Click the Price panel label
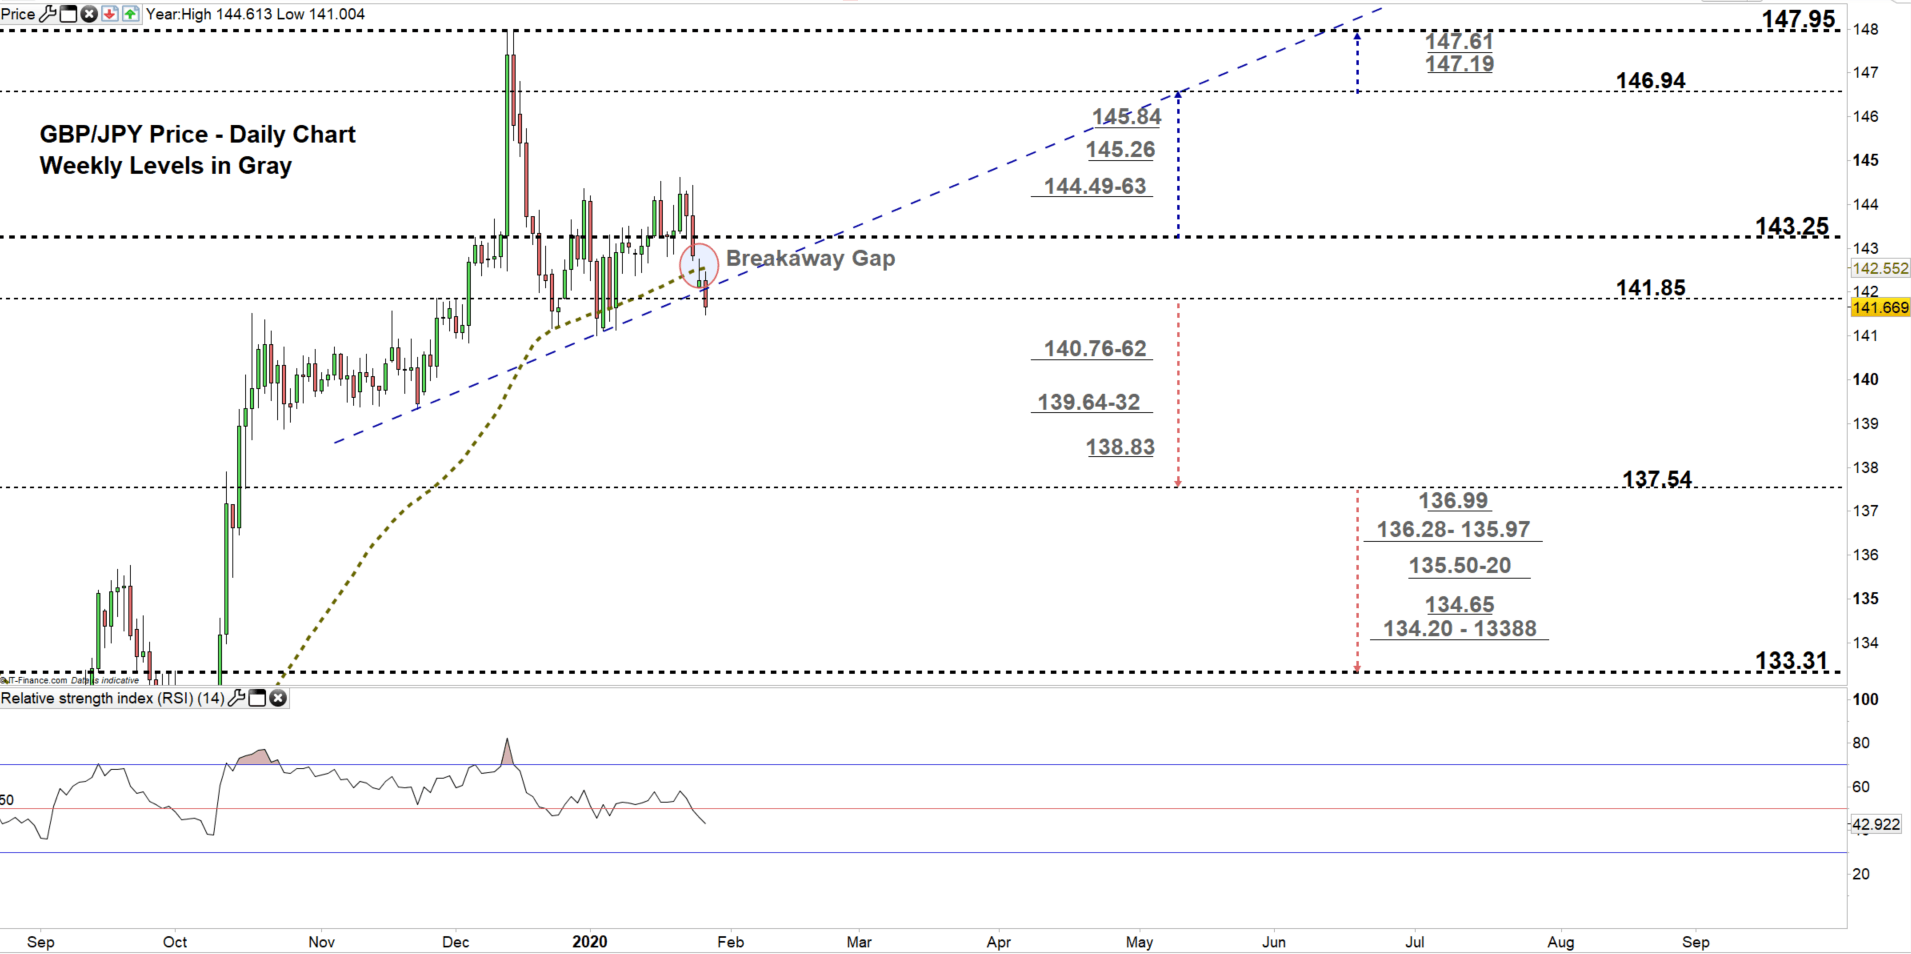The height and width of the screenshot is (954, 1911). click(18, 14)
